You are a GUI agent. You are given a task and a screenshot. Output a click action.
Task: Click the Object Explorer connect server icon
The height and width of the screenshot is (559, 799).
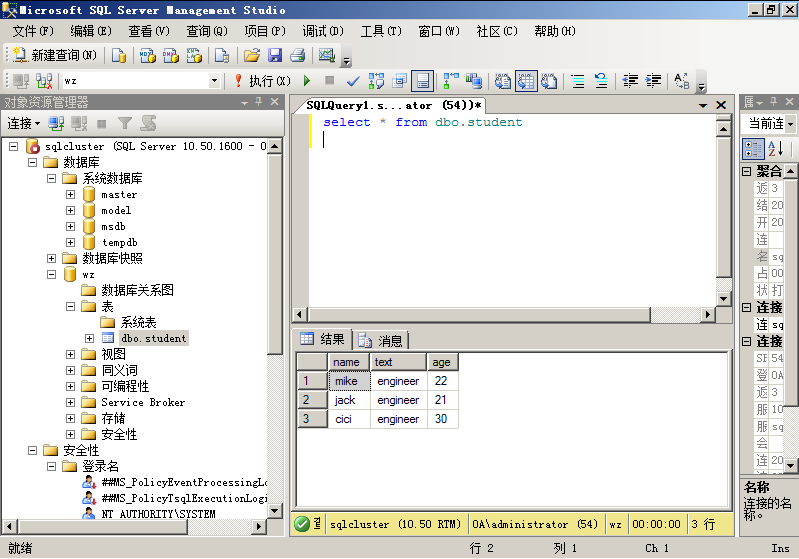[x=56, y=123]
